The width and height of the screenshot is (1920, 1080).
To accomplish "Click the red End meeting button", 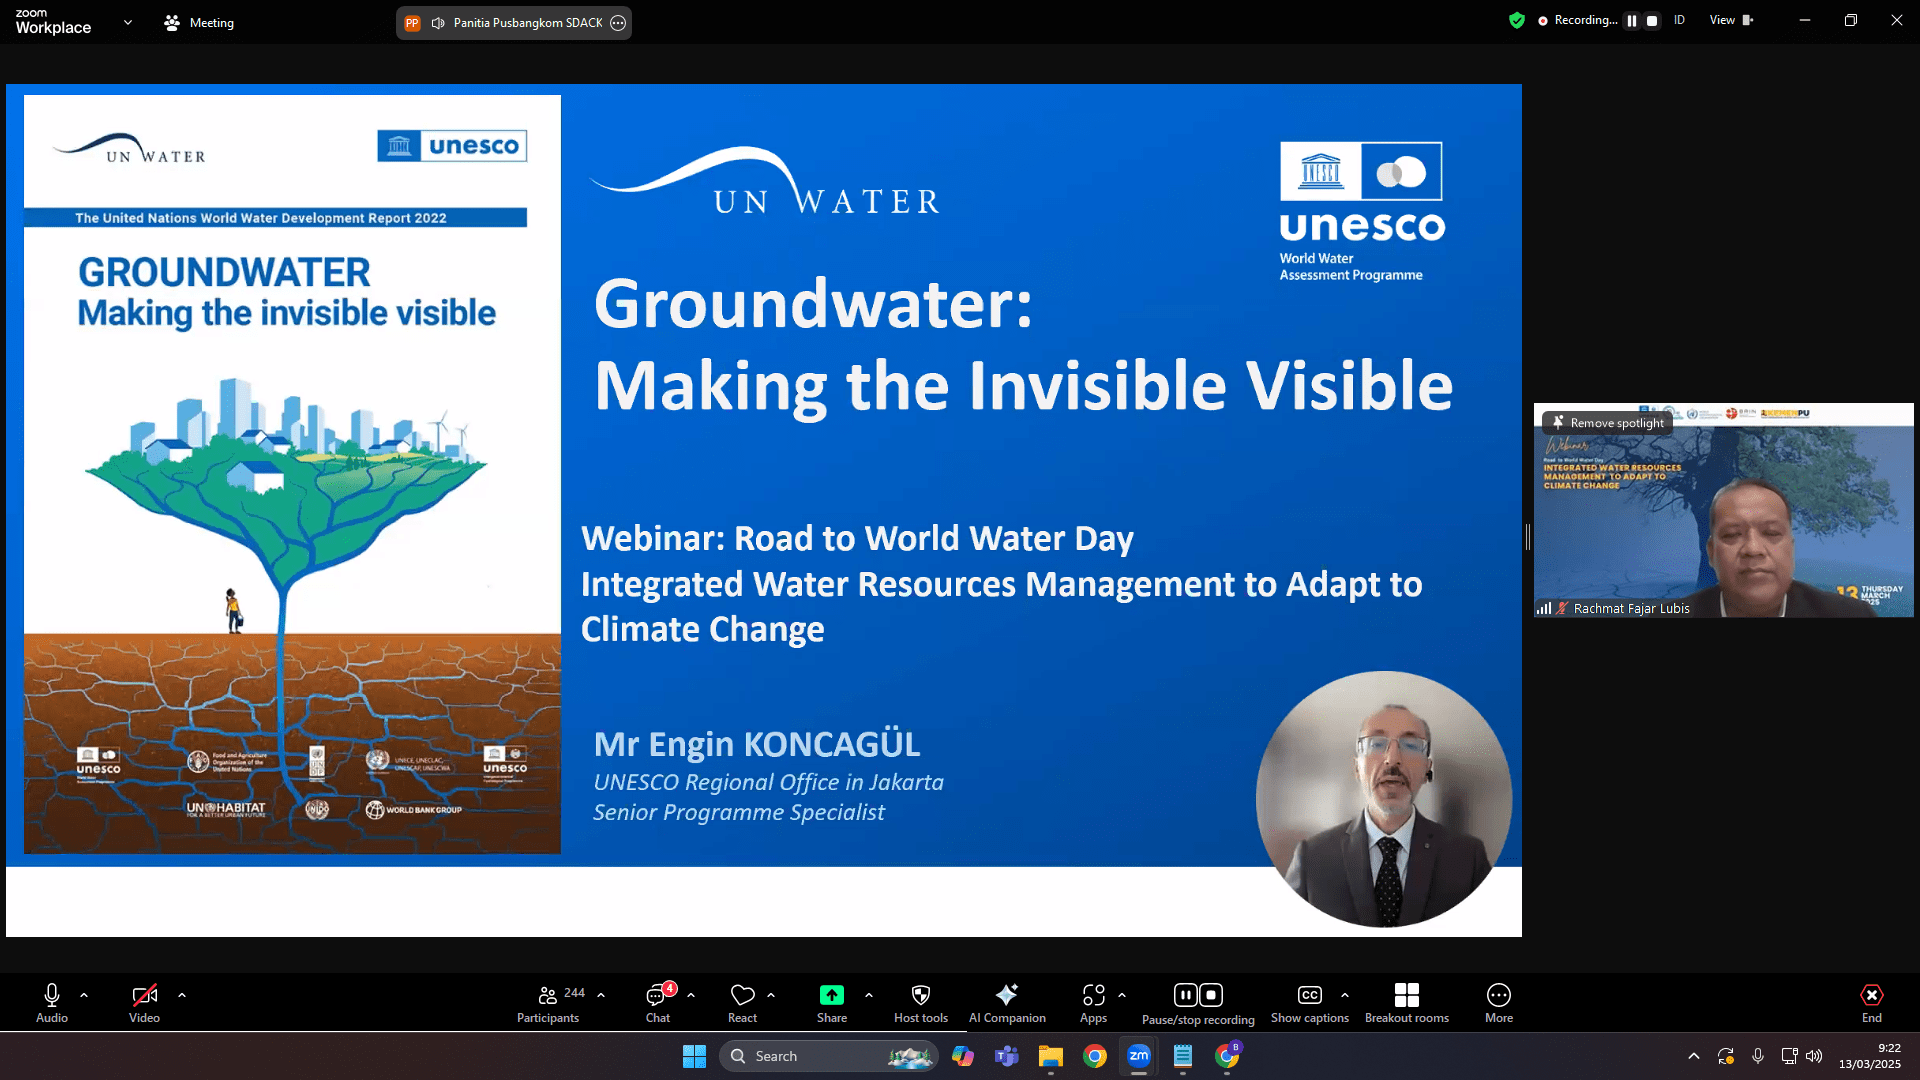I will (1872, 1003).
